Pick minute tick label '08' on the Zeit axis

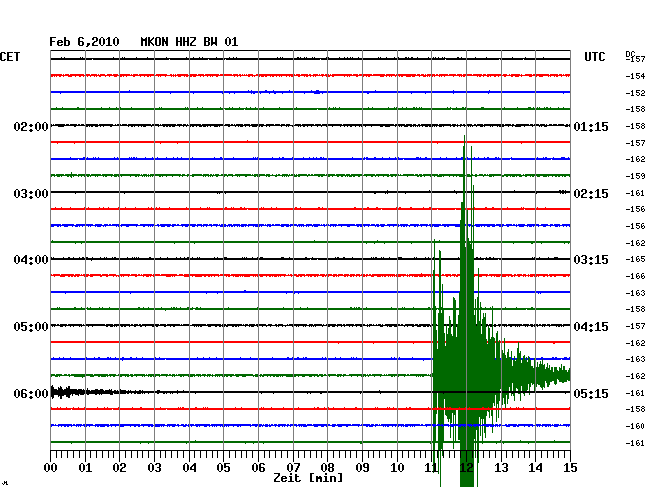[x=327, y=468]
